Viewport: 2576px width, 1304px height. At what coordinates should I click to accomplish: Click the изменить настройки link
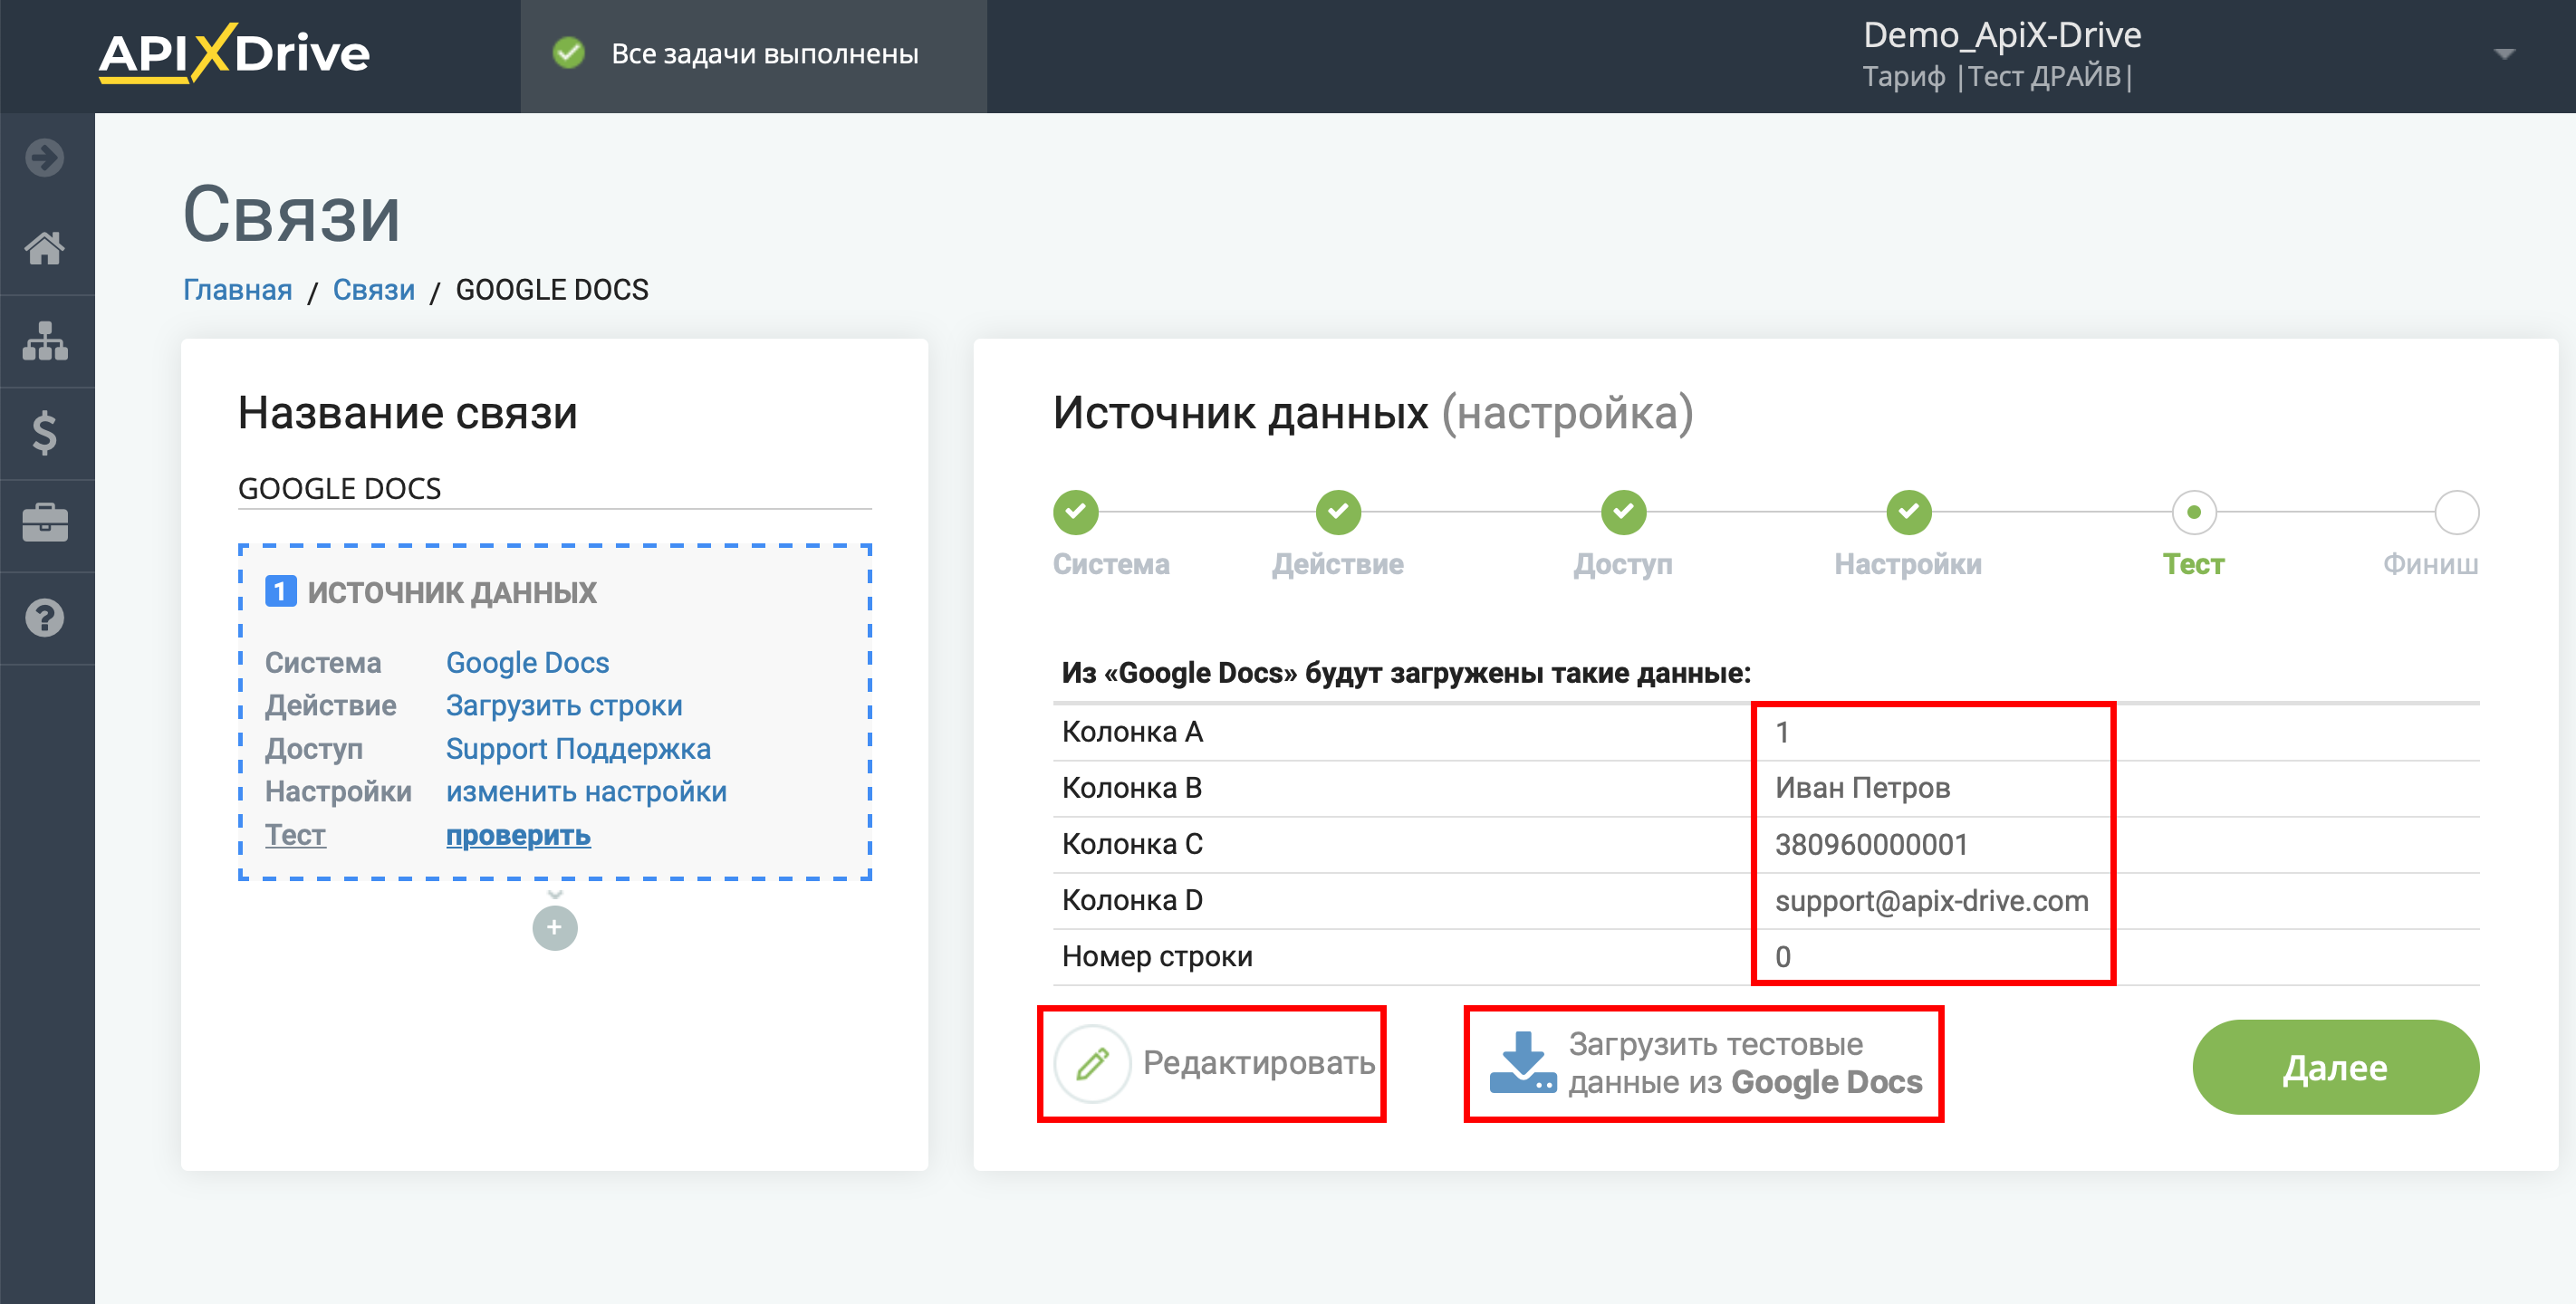tap(586, 791)
